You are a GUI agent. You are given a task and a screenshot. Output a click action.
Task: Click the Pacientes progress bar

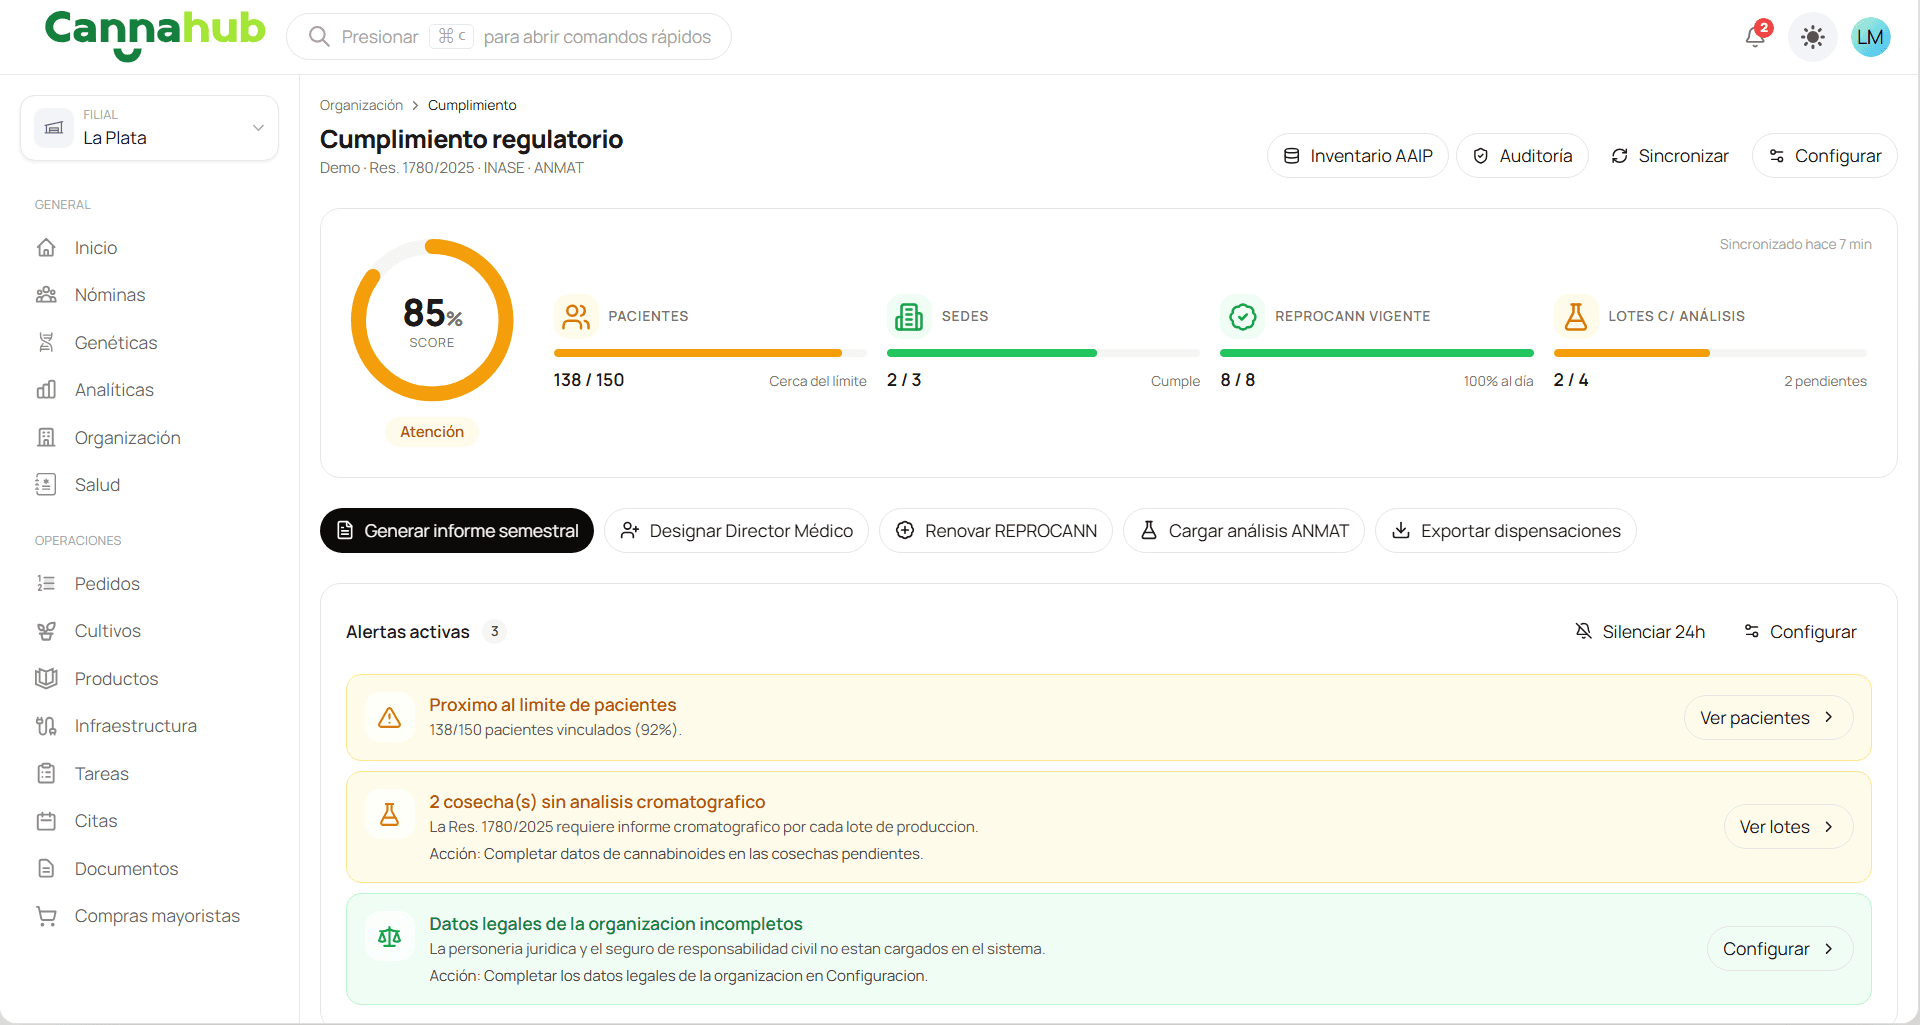click(x=710, y=353)
